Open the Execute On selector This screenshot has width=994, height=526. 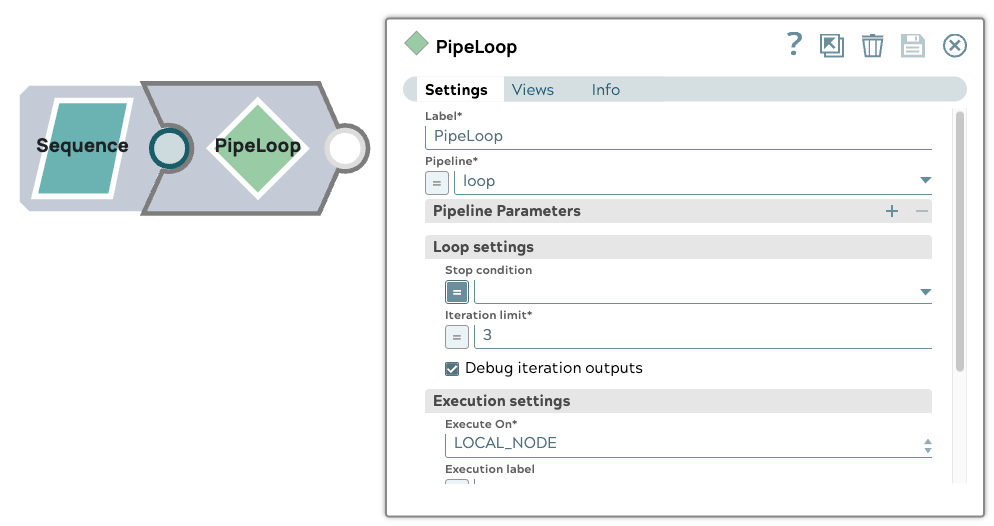pos(927,444)
